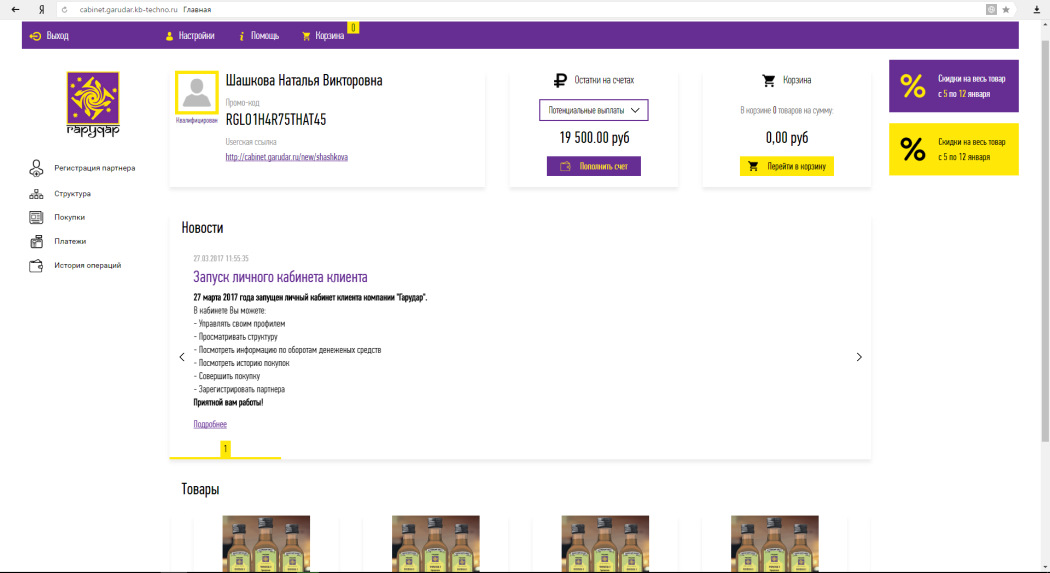Click the third product image
Screen dimensions: 1050x573
(605, 544)
